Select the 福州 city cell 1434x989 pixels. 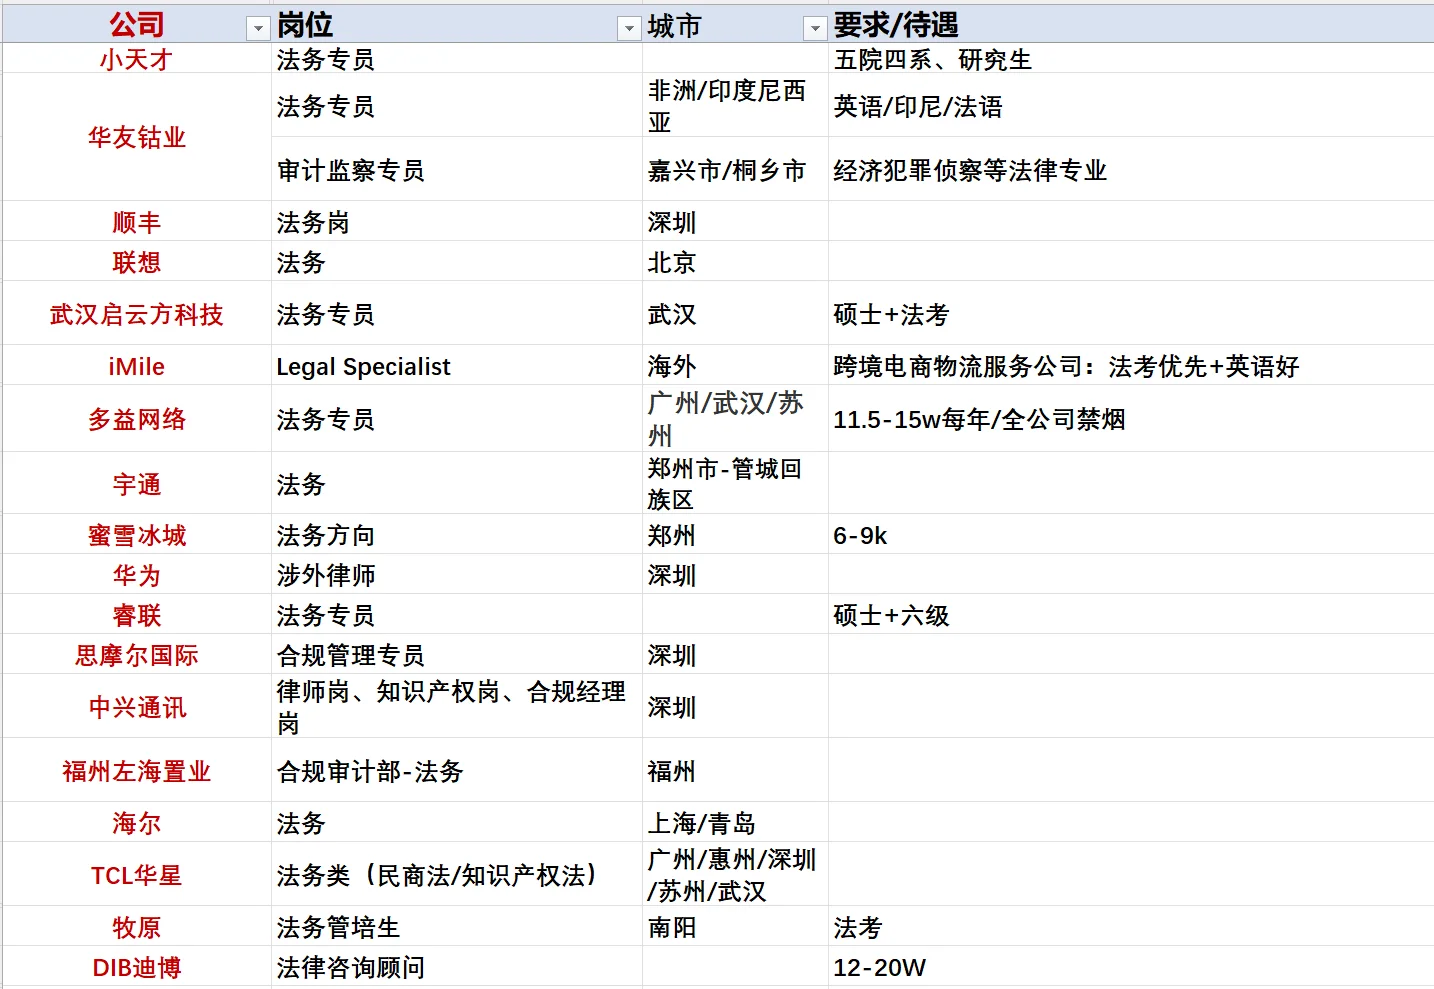coord(735,771)
